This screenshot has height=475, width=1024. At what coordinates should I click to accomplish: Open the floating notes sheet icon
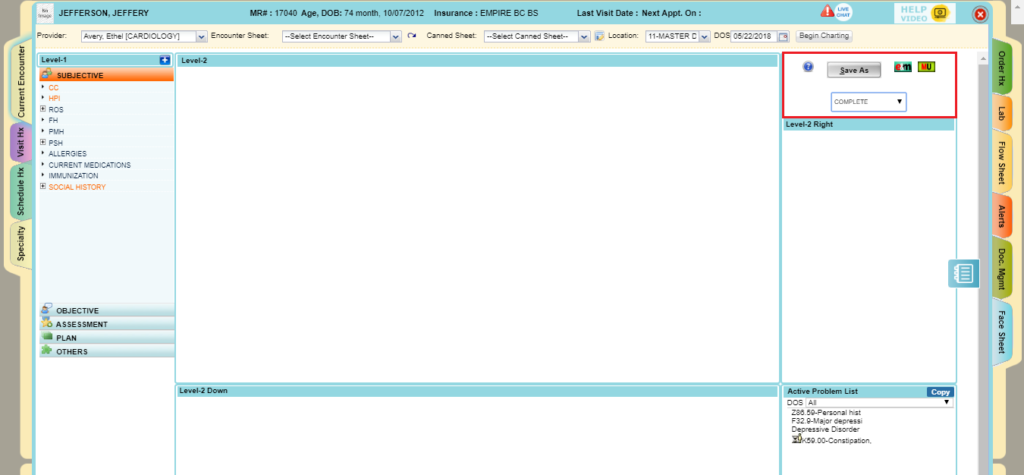point(962,274)
